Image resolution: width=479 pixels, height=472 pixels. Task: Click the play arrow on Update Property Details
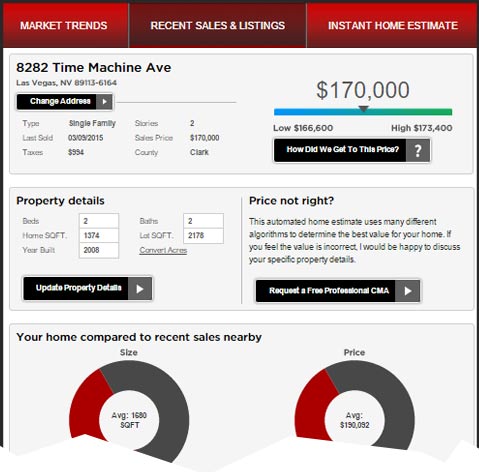[x=140, y=289]
